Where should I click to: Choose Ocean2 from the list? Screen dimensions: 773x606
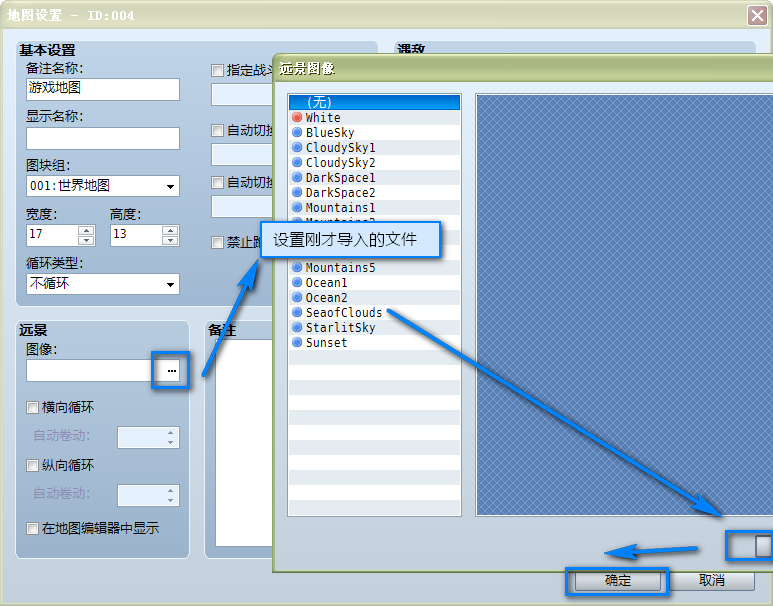click(x=374, y=297)
